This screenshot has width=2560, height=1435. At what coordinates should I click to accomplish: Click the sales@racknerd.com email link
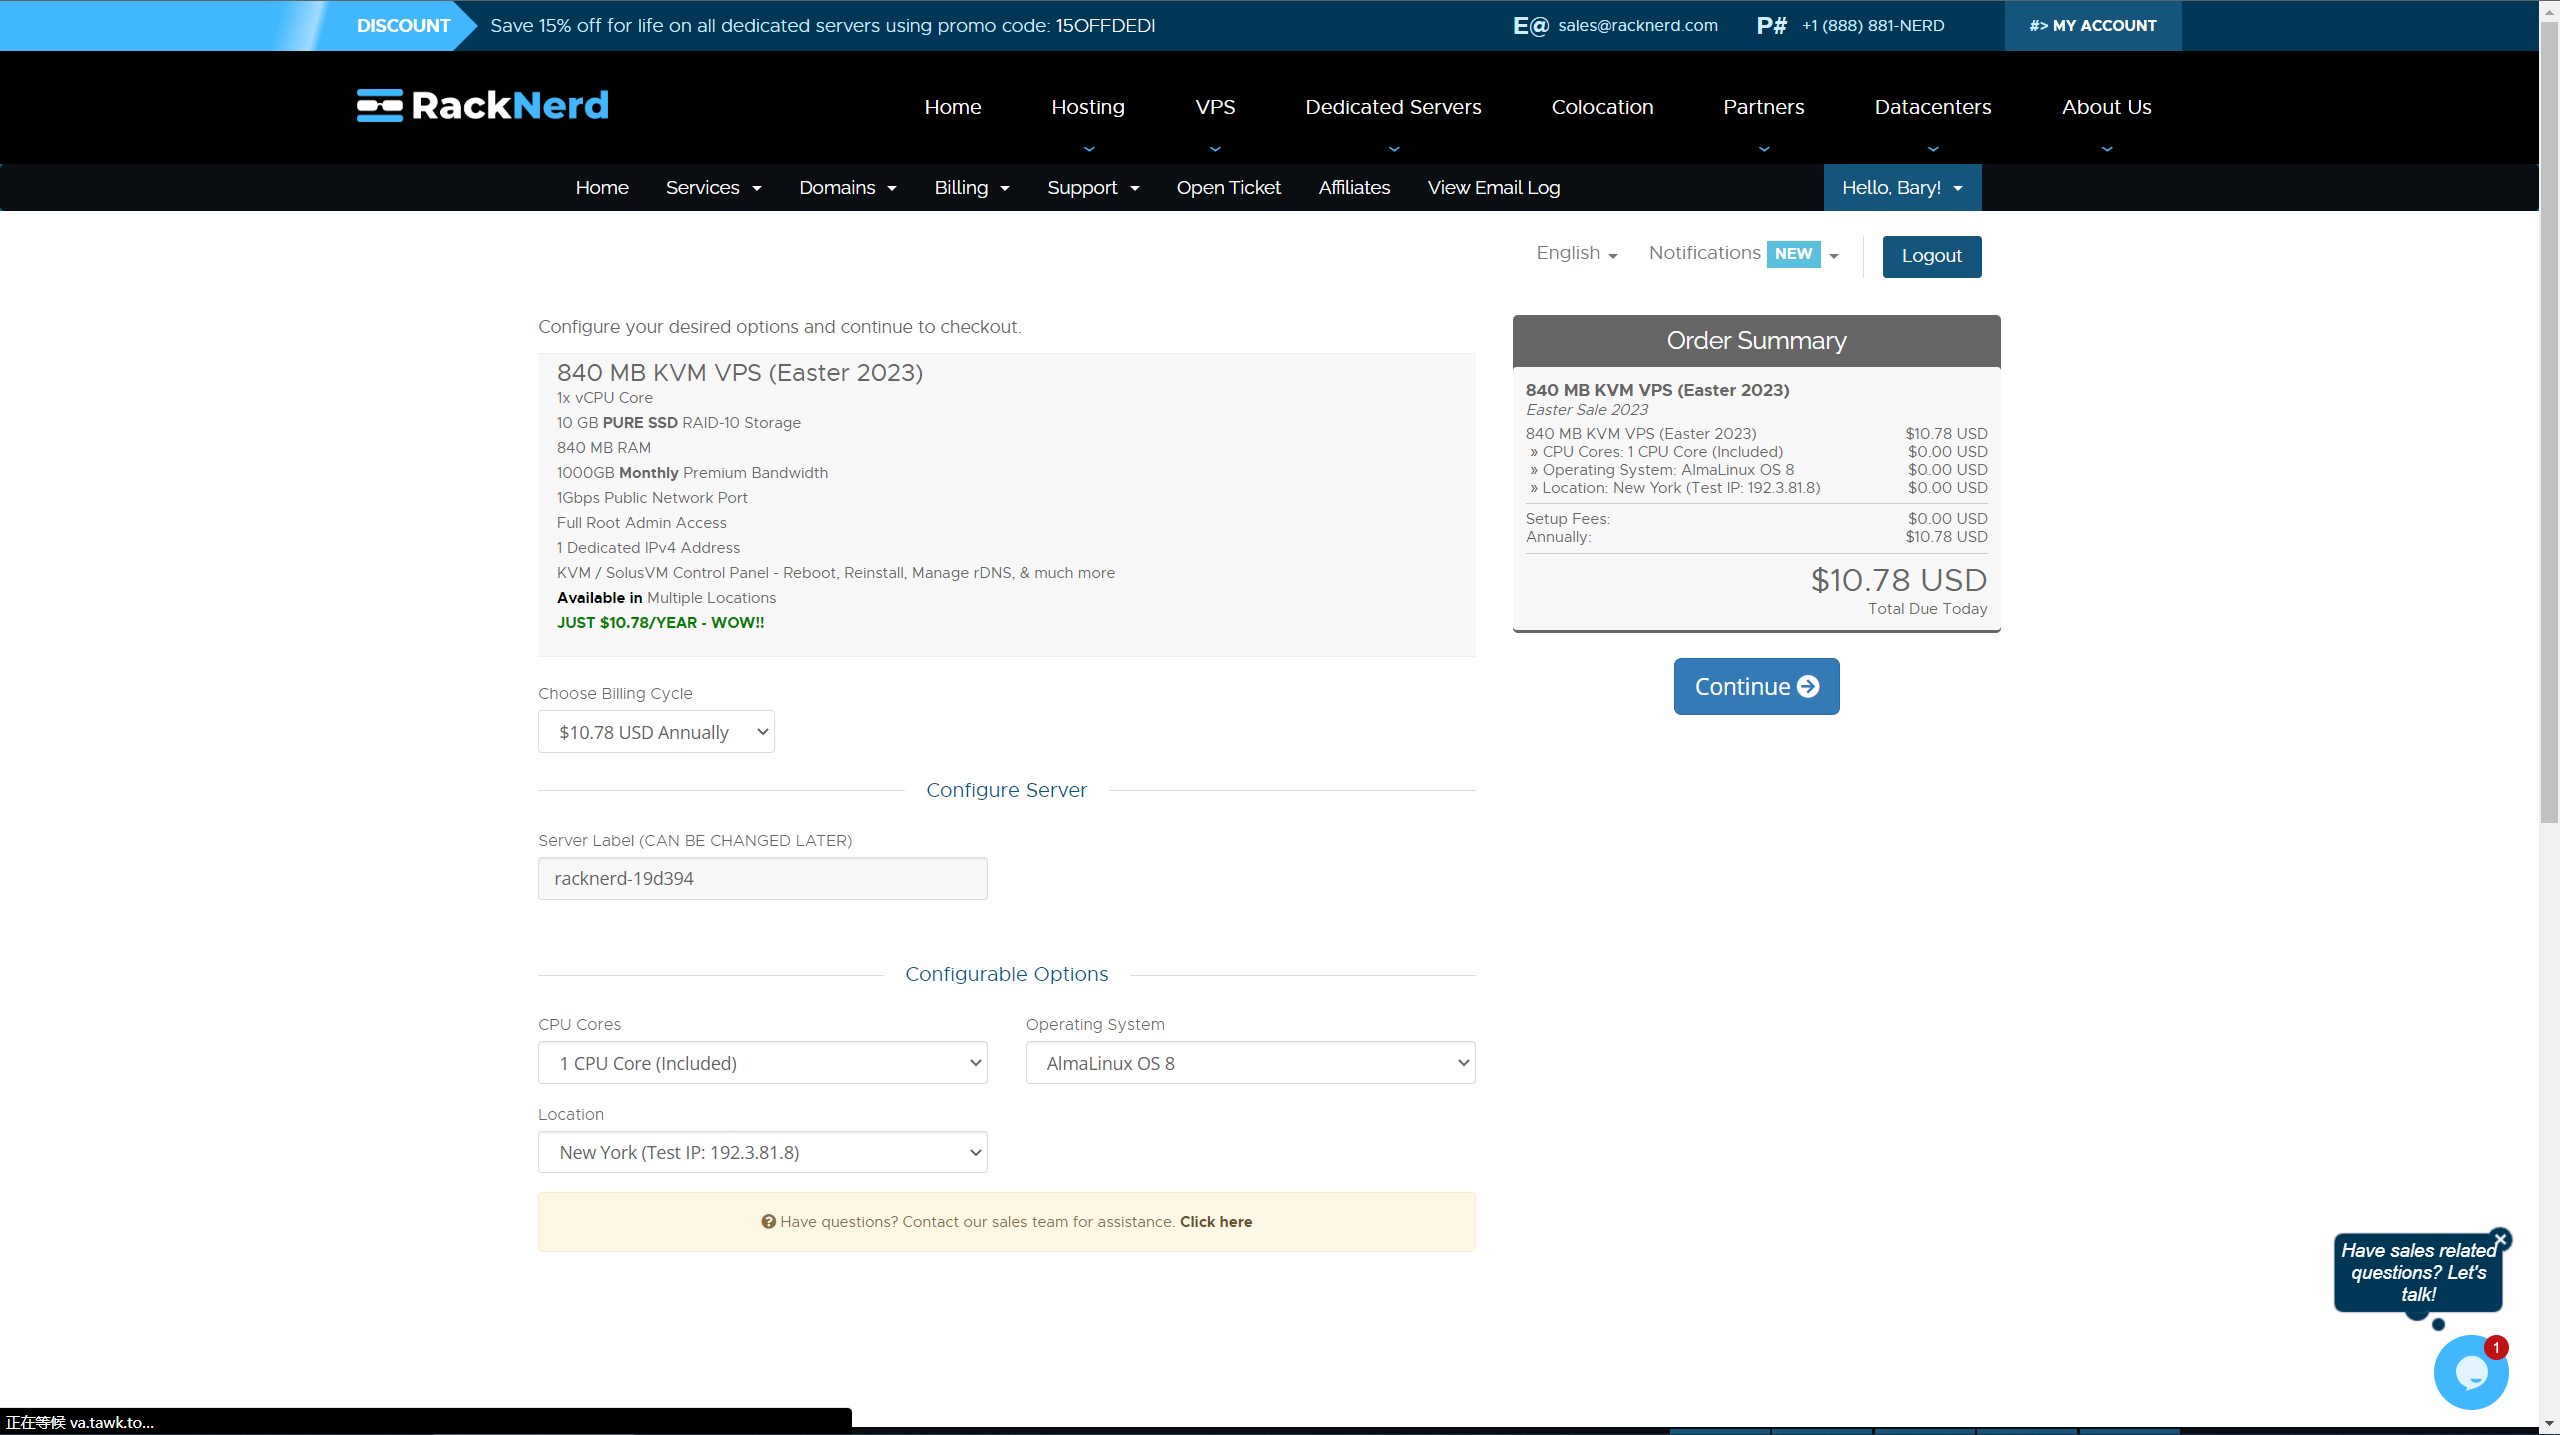click(1638, 26)
